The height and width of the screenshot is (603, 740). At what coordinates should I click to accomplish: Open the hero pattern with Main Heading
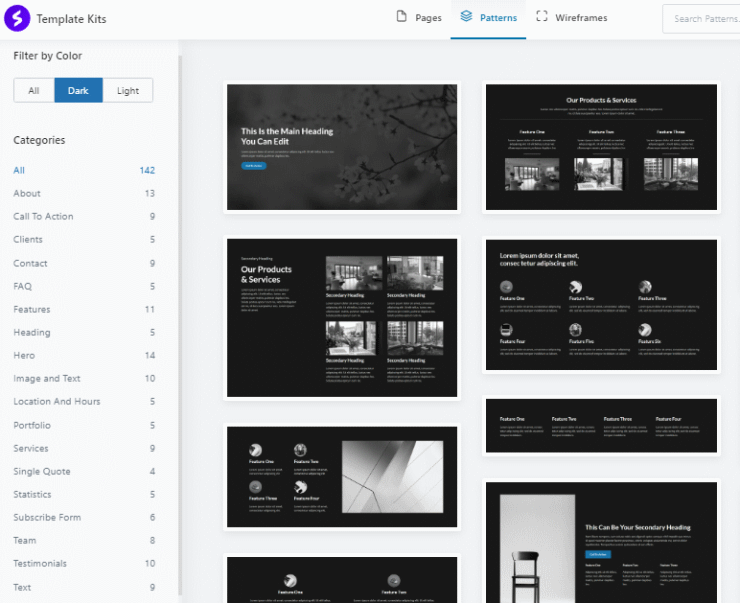(342, 147)
